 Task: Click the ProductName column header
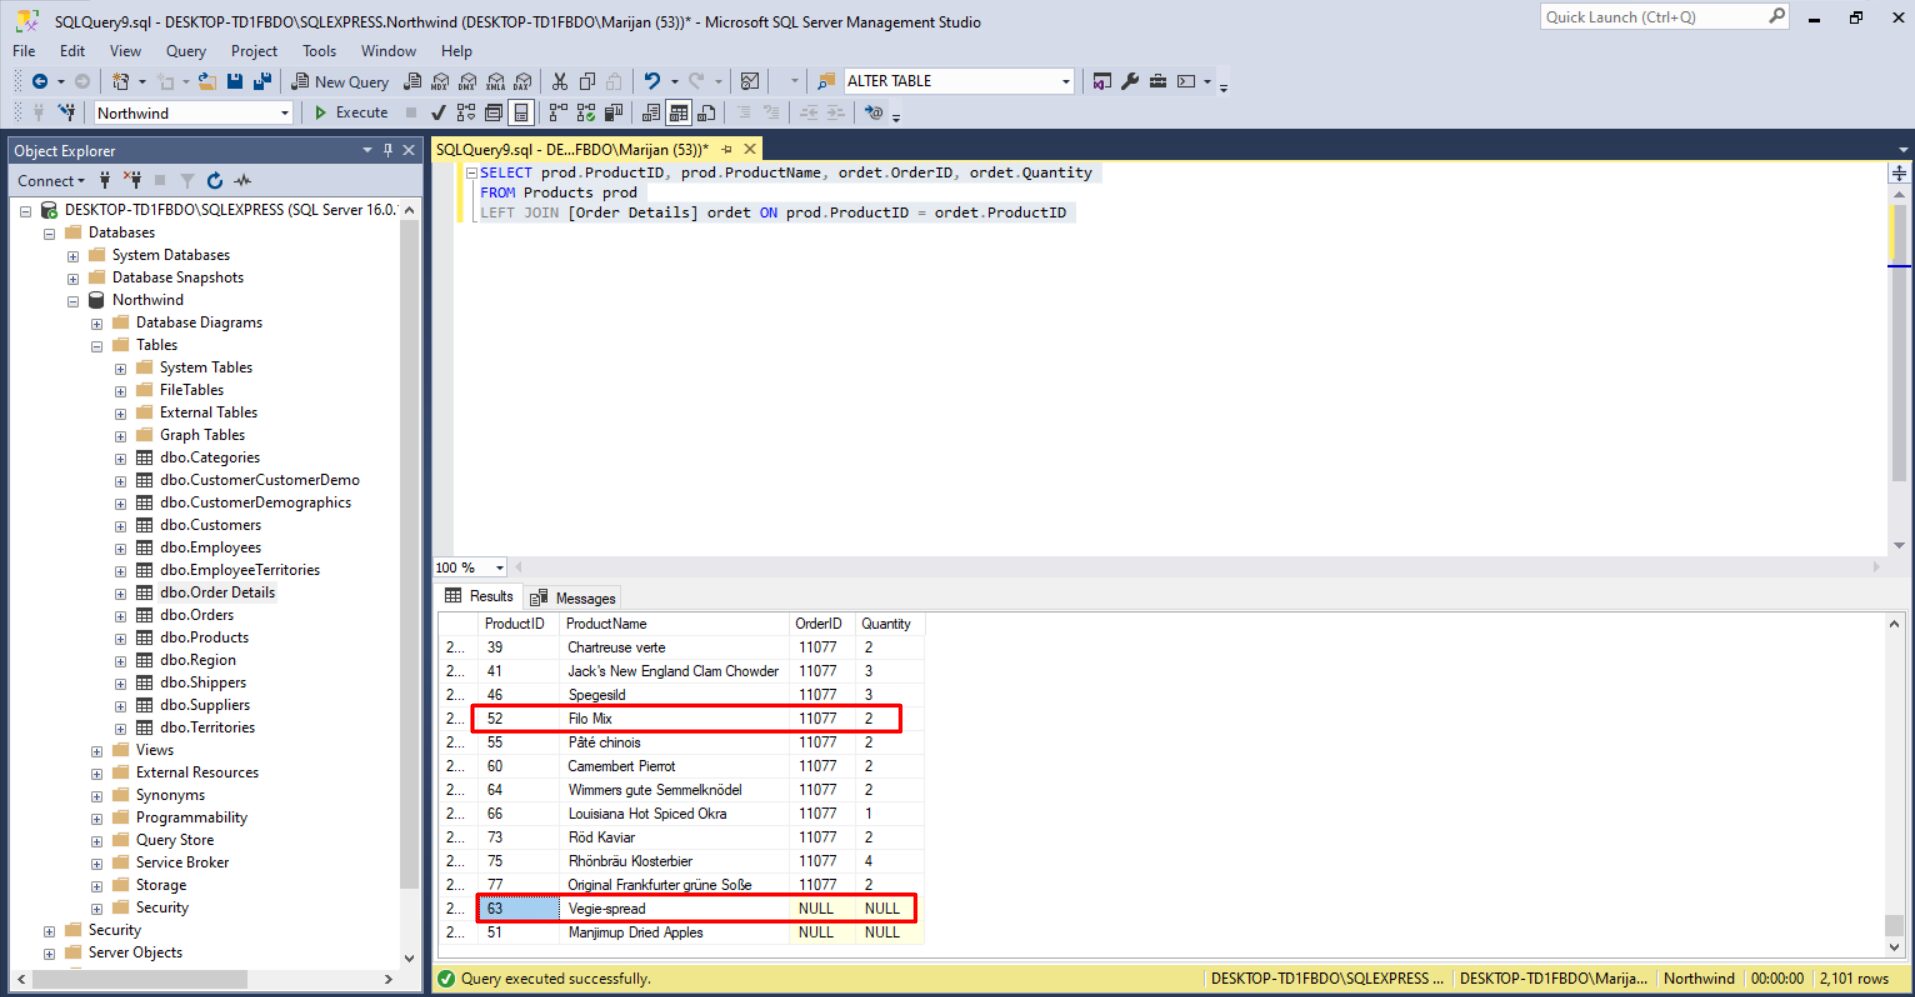[674, 623]
